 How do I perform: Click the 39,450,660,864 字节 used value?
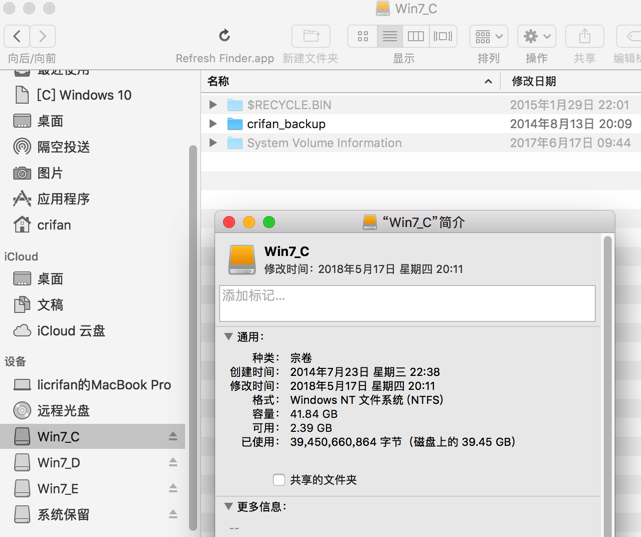(403, 442)
